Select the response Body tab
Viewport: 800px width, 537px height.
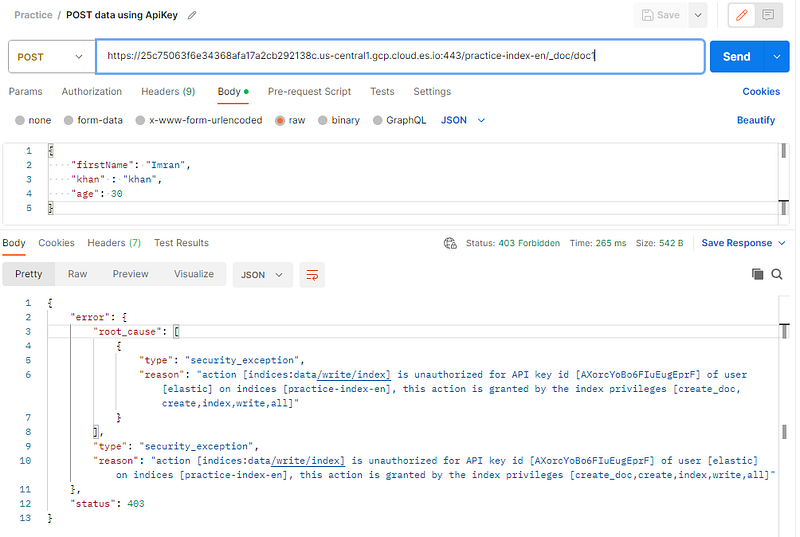click(14, 243)
